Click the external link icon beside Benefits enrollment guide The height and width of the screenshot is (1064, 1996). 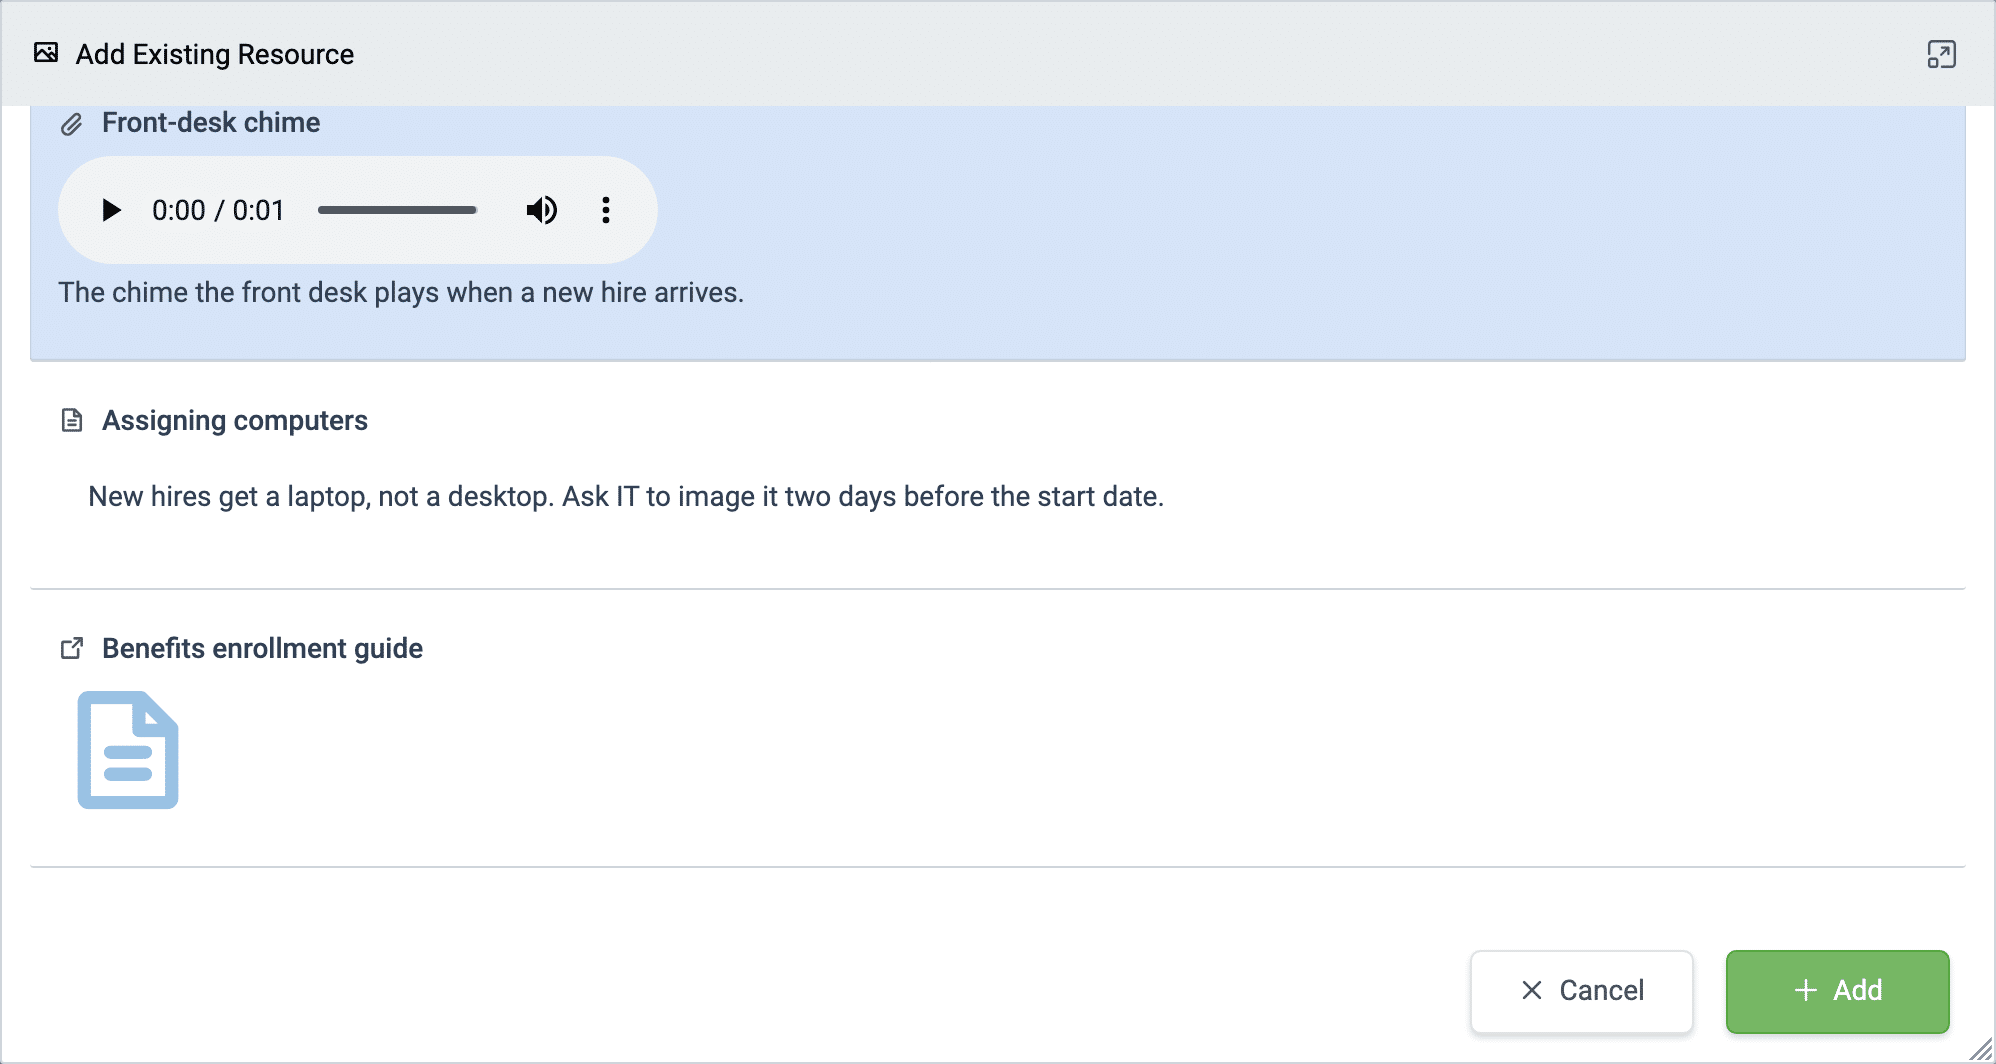click(x=72, y=649)
